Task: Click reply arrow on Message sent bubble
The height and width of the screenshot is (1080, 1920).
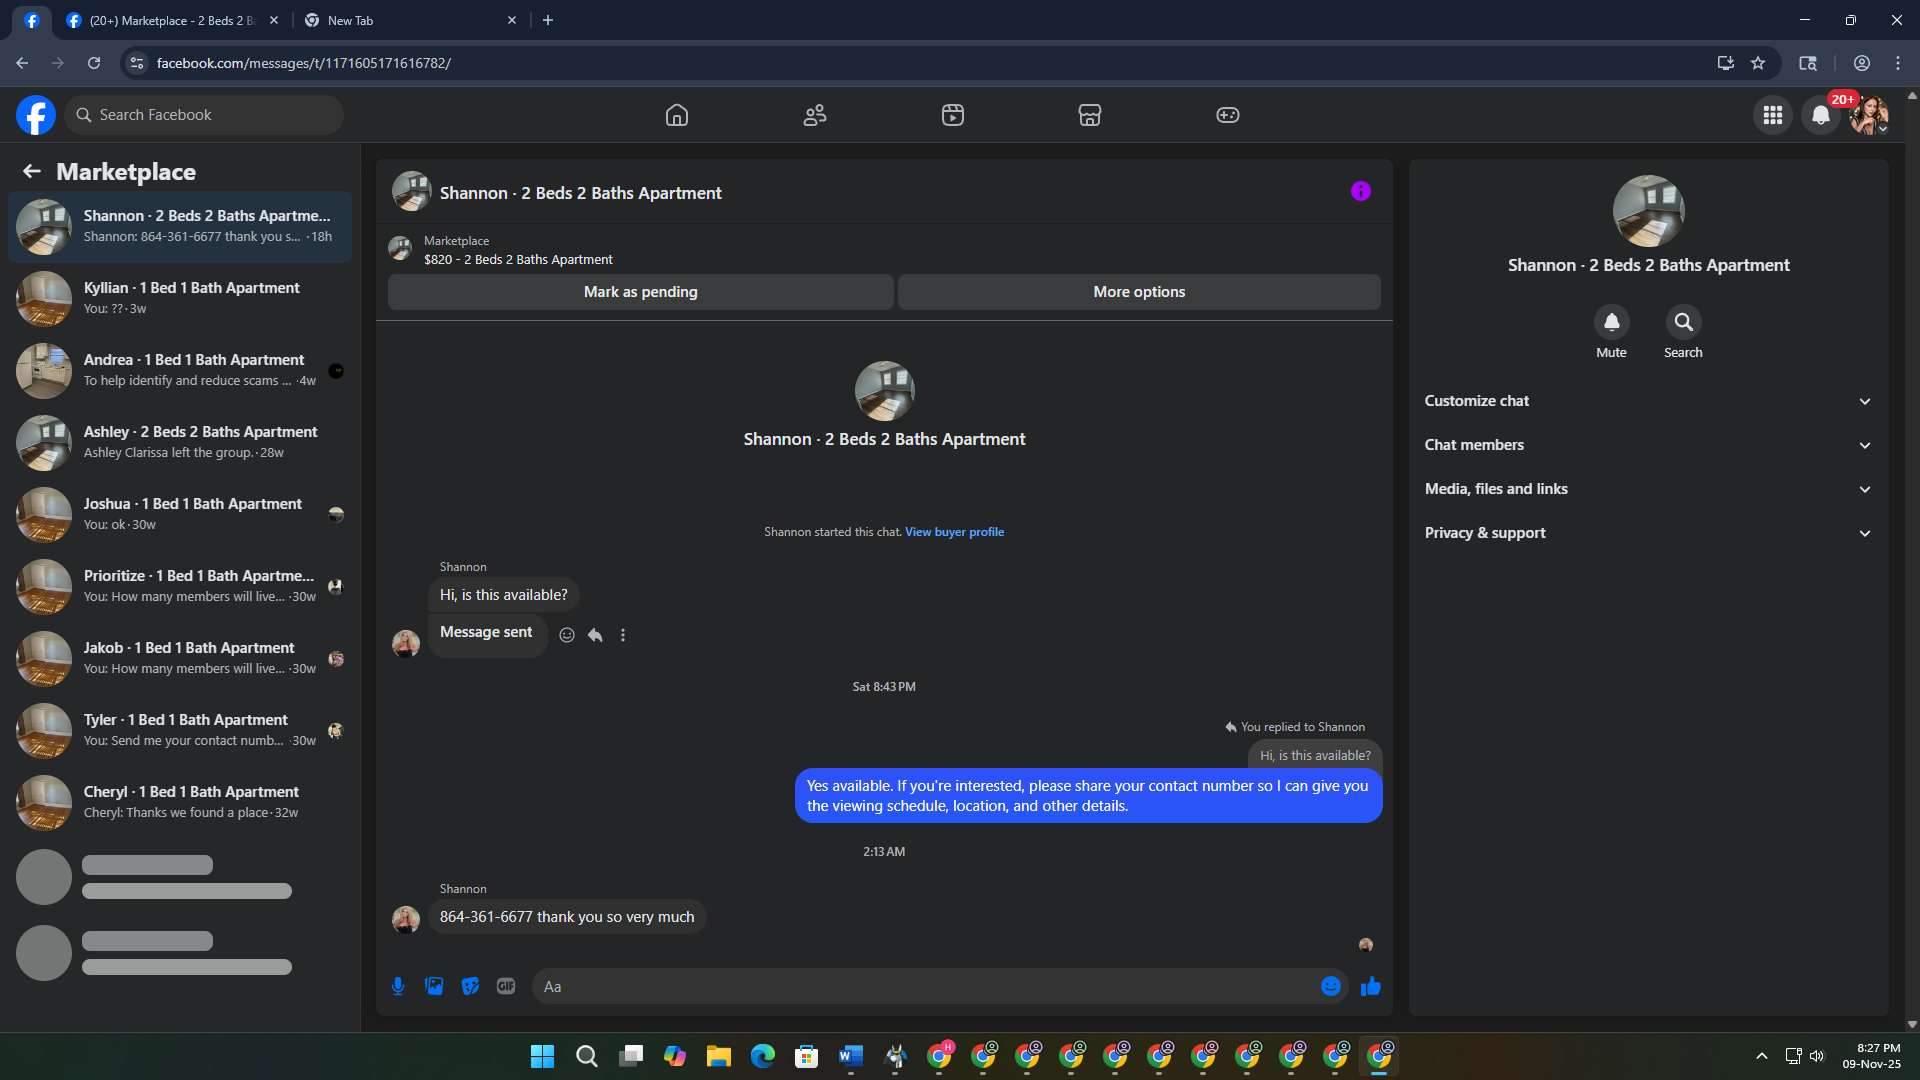Action: click(x=595, y=635)
